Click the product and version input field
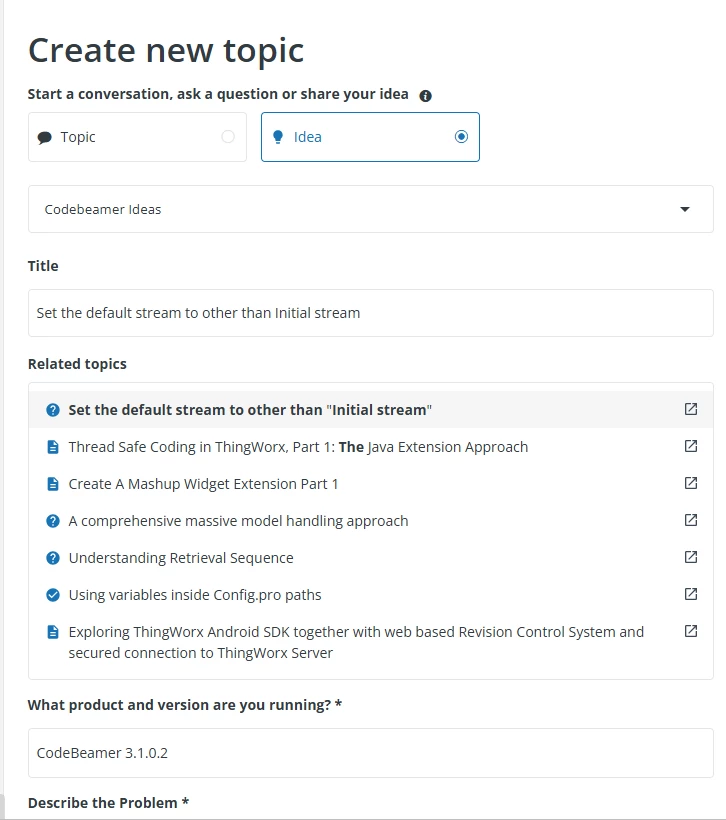The height and width of the screenshot is (820, 726). 370,753
